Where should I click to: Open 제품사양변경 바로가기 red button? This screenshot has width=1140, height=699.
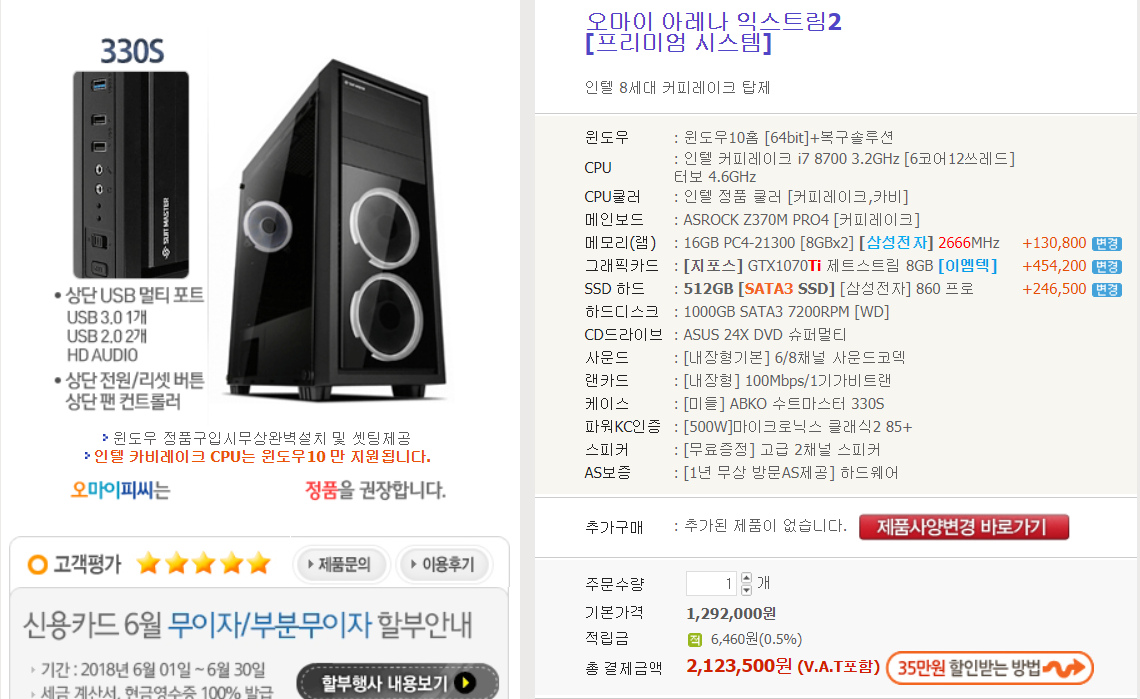click(x=963, y=527)
